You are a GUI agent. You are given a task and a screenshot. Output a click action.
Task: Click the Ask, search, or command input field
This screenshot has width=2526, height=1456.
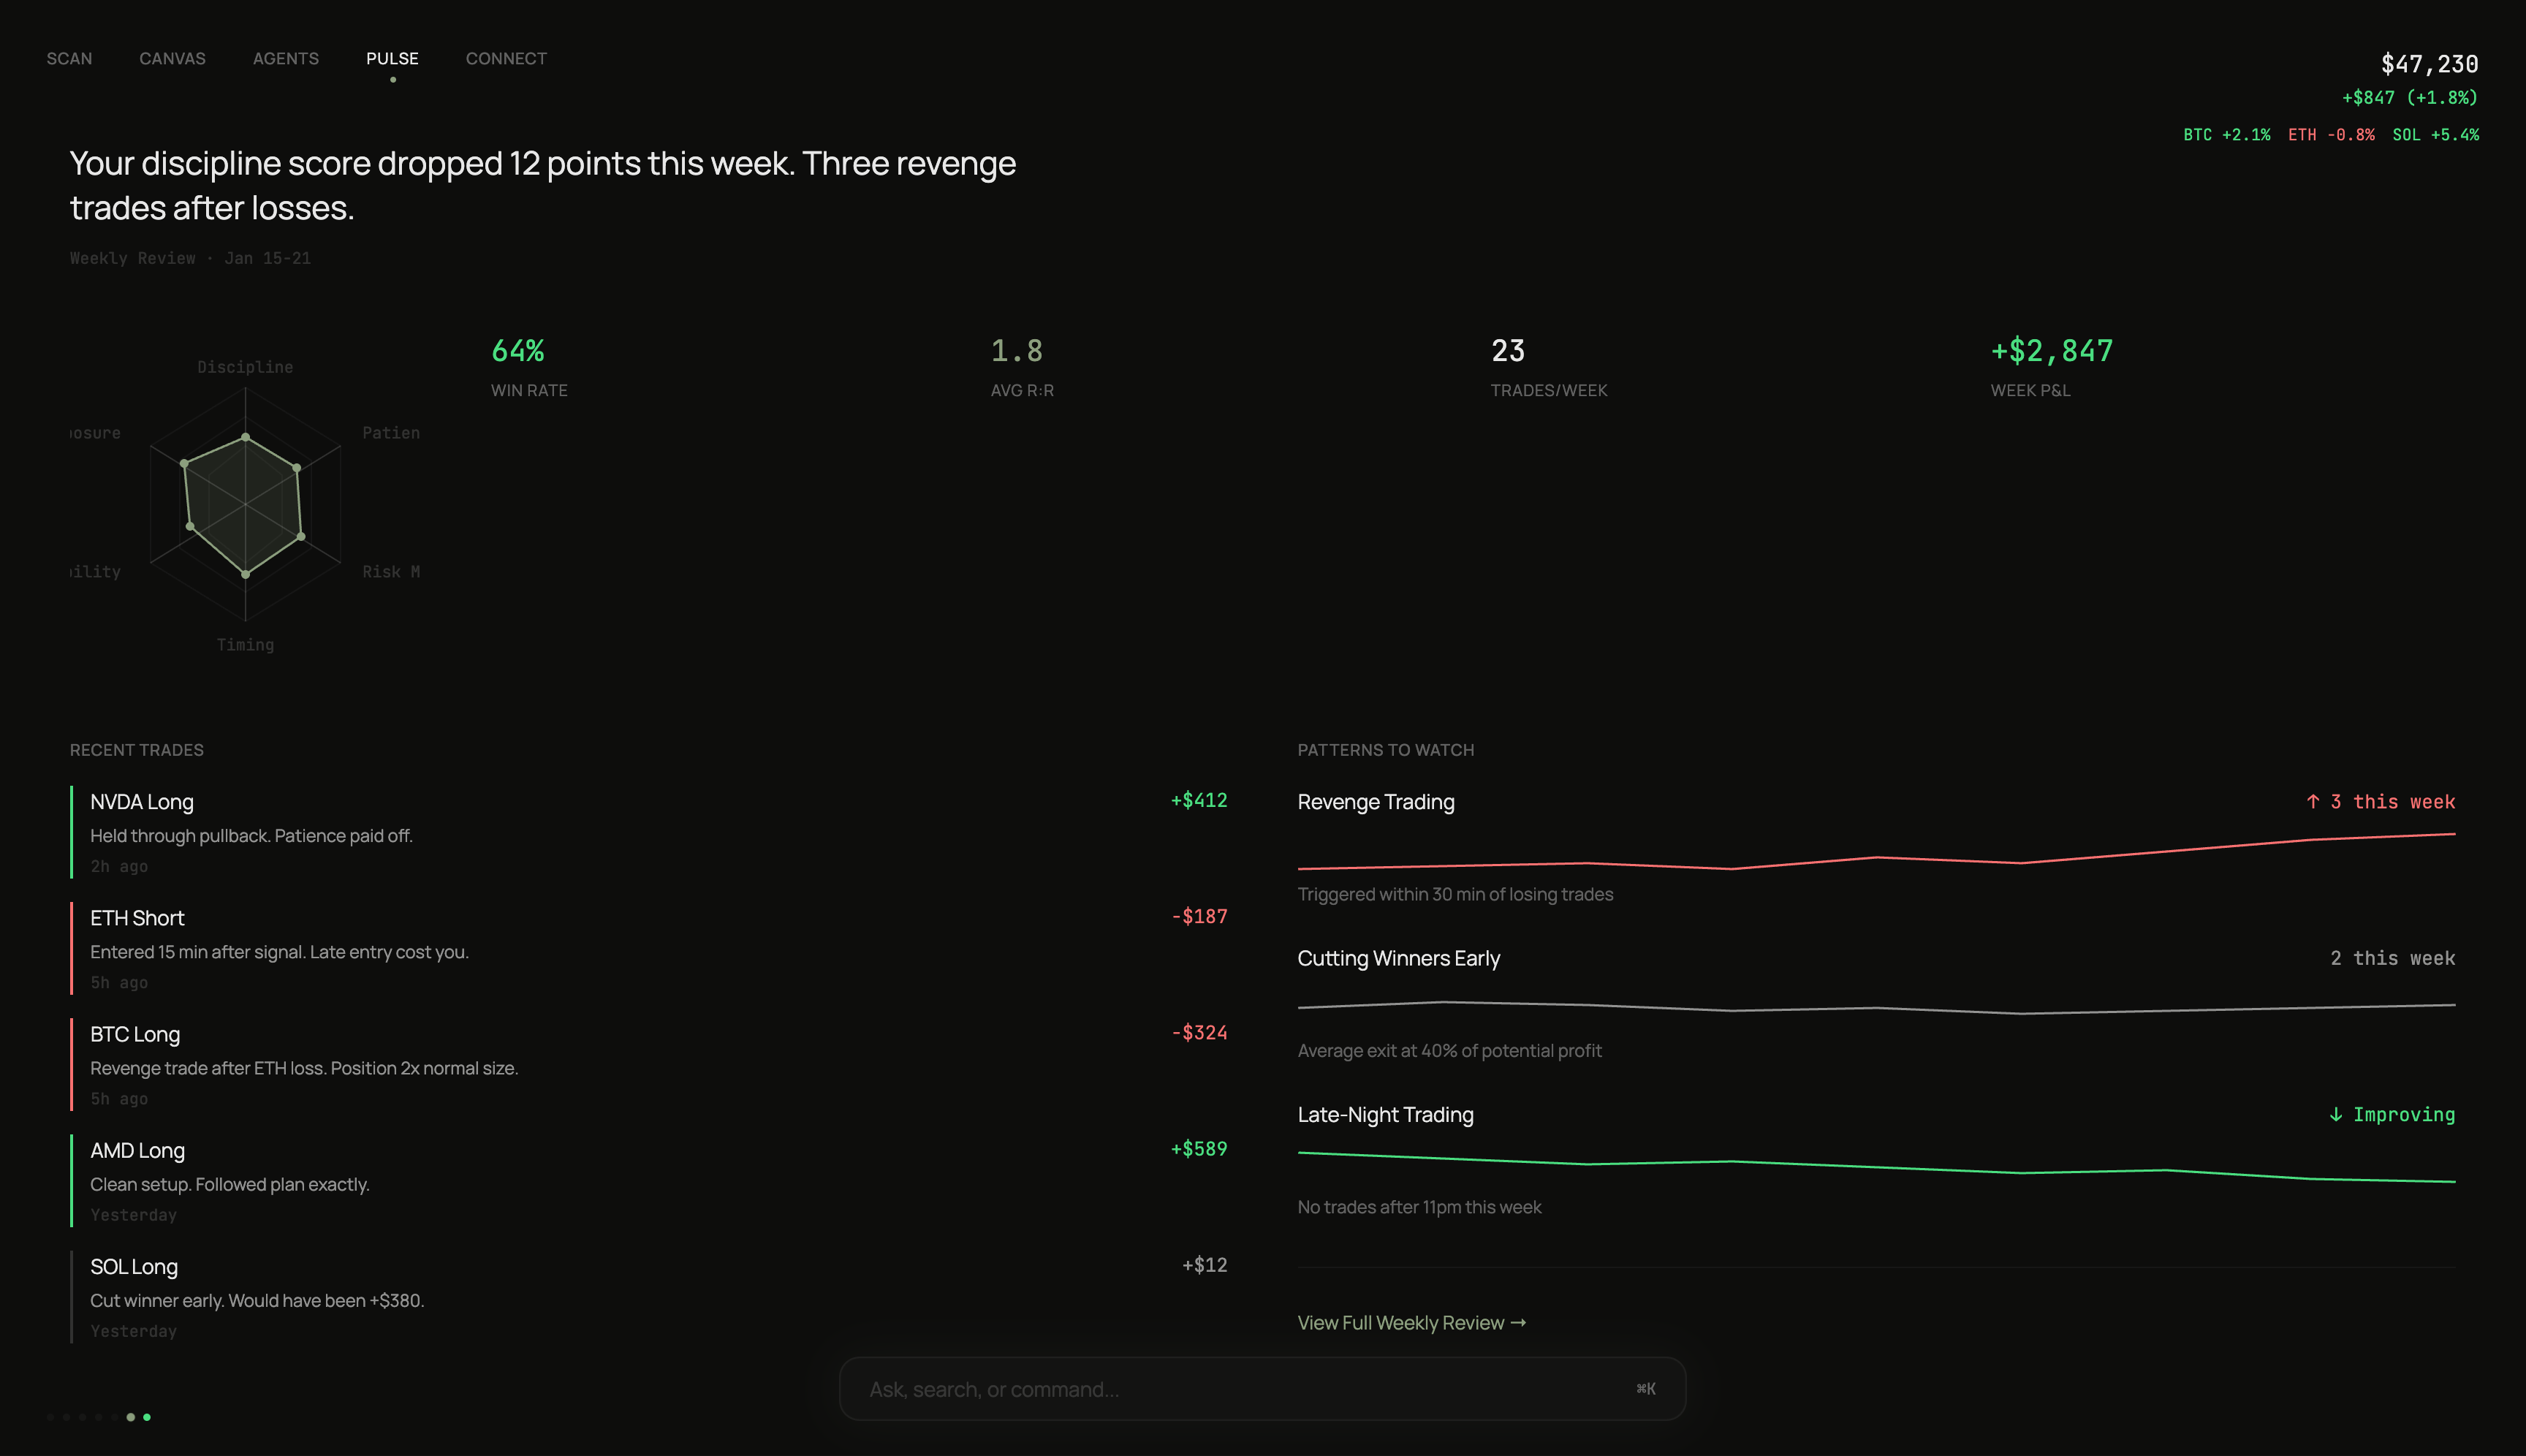click(1260, 1388)
